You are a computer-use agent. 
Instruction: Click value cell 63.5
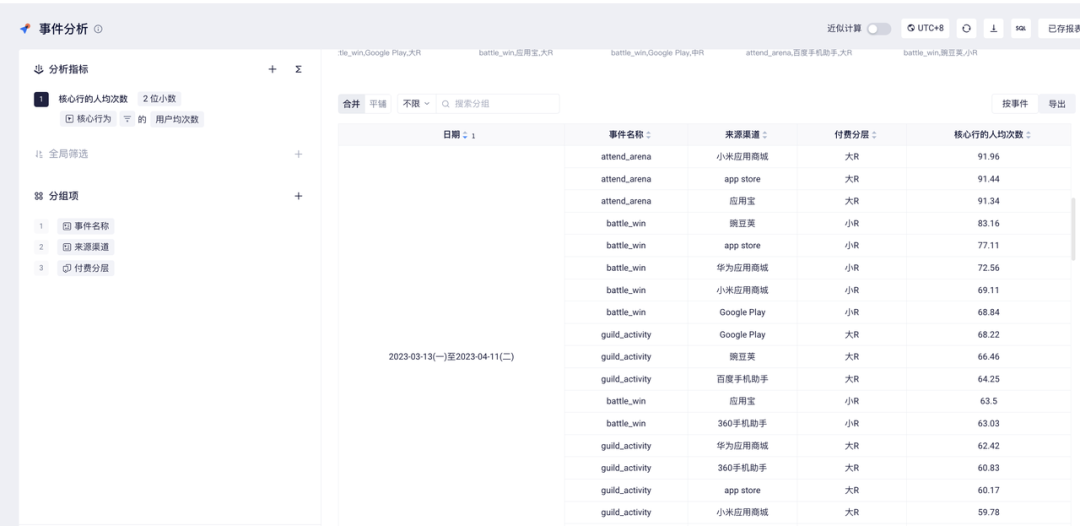[x=988, y=401]
